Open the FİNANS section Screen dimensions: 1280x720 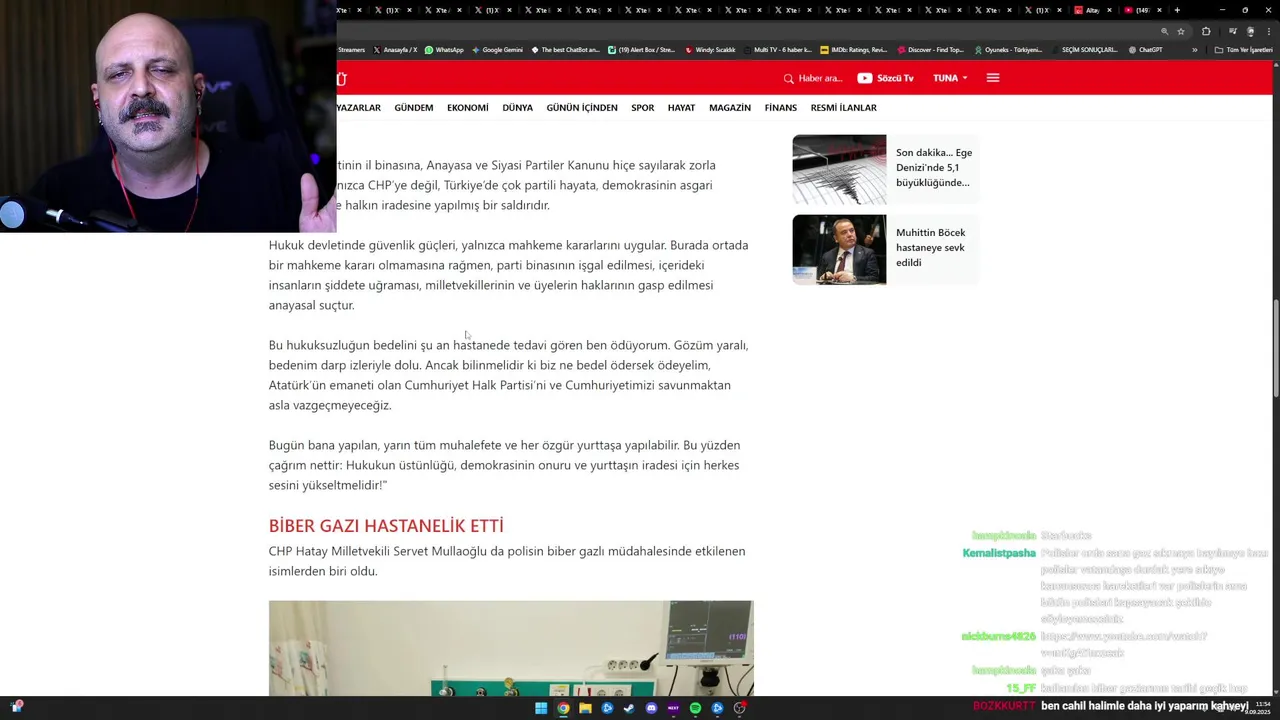pyautogui.click(x=781, y=108)
